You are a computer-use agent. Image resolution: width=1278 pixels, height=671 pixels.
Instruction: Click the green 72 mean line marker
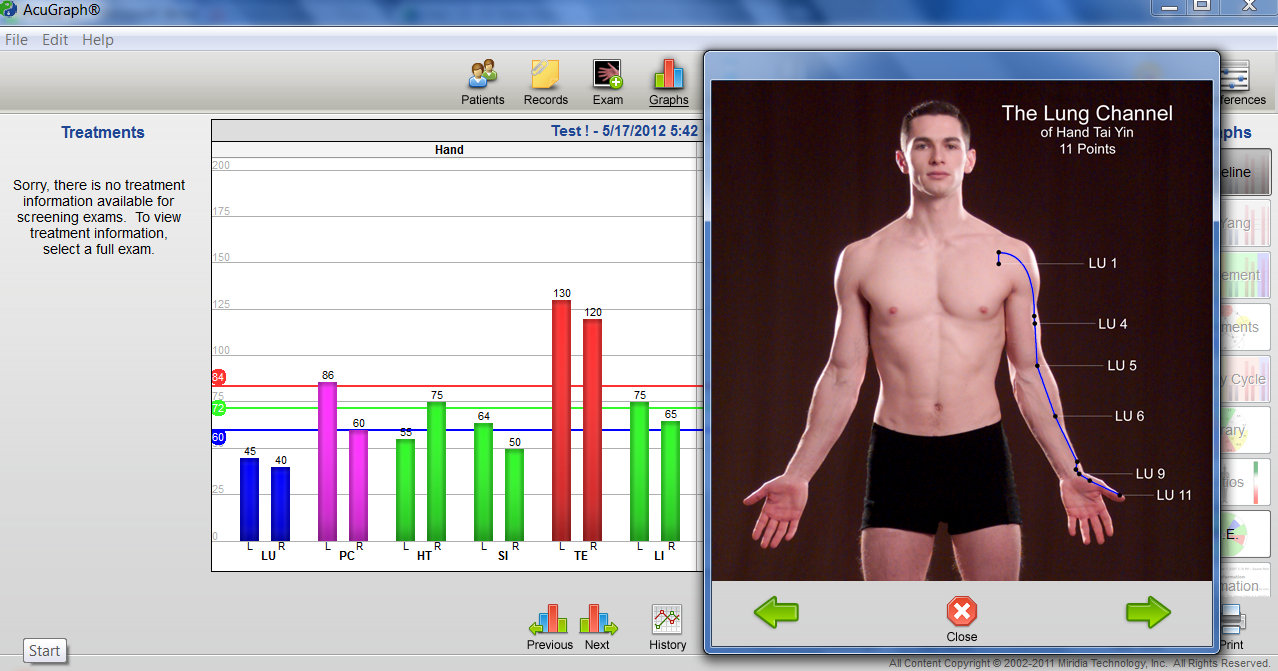pyautogui.click(x=218, y=408)
